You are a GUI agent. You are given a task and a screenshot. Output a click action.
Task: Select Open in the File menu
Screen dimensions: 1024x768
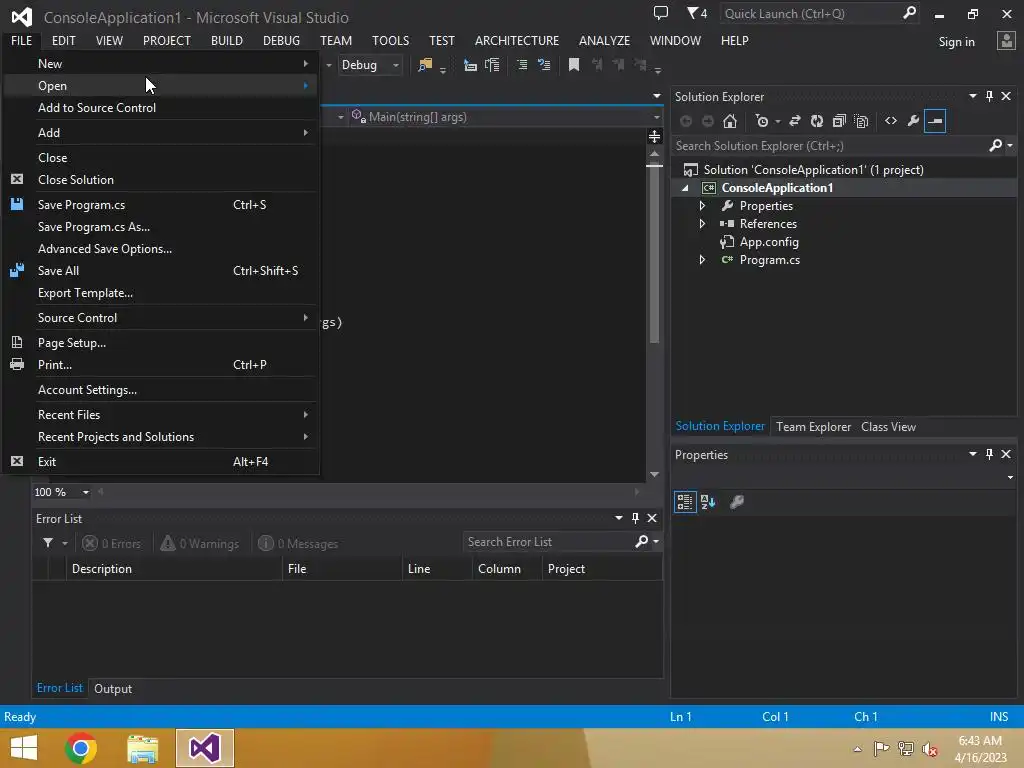[161, 86]
